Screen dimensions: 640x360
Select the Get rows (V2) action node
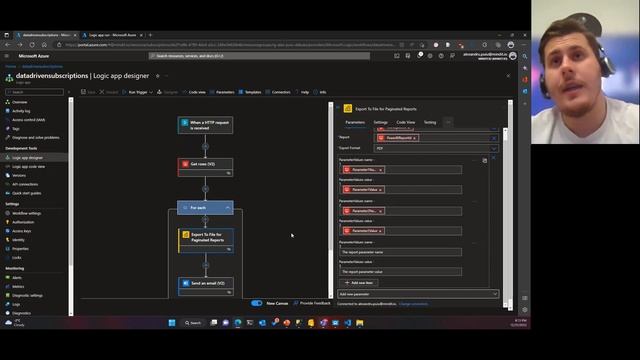(x=205, y=167)
